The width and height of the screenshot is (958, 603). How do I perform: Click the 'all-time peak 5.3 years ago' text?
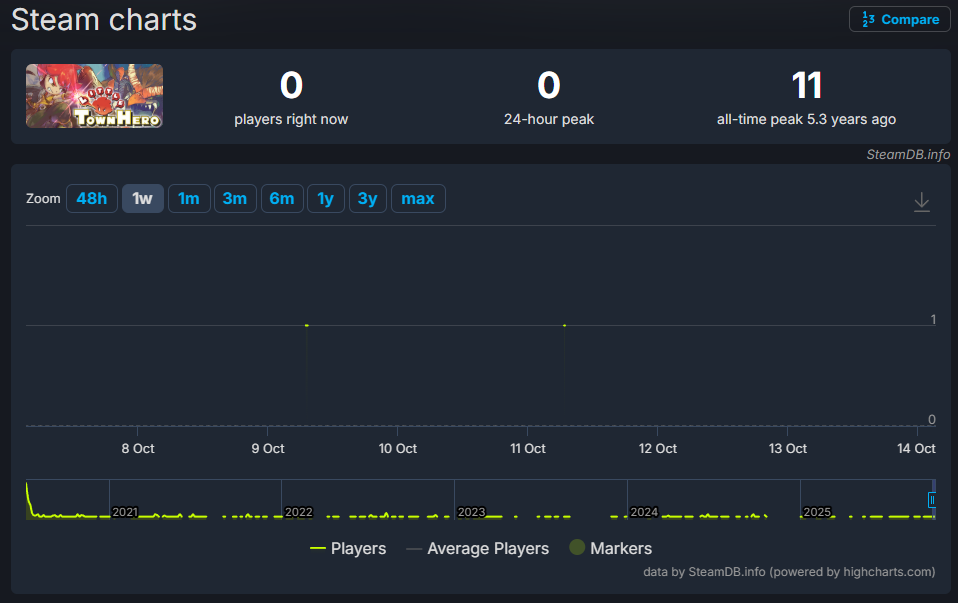[806, 119]
